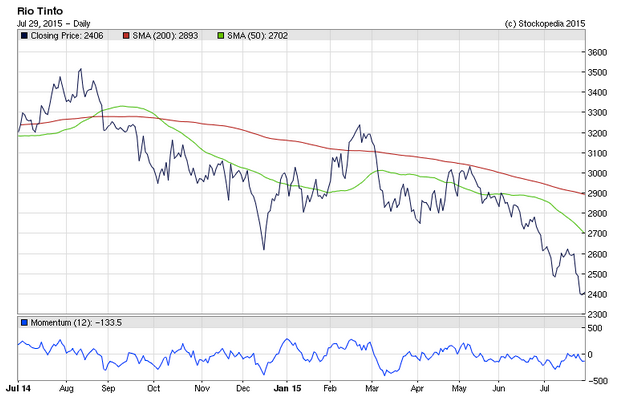623x410 pixels.
Task: Click the Momentum (12) blue legend swatch
Action: (24, 323)
